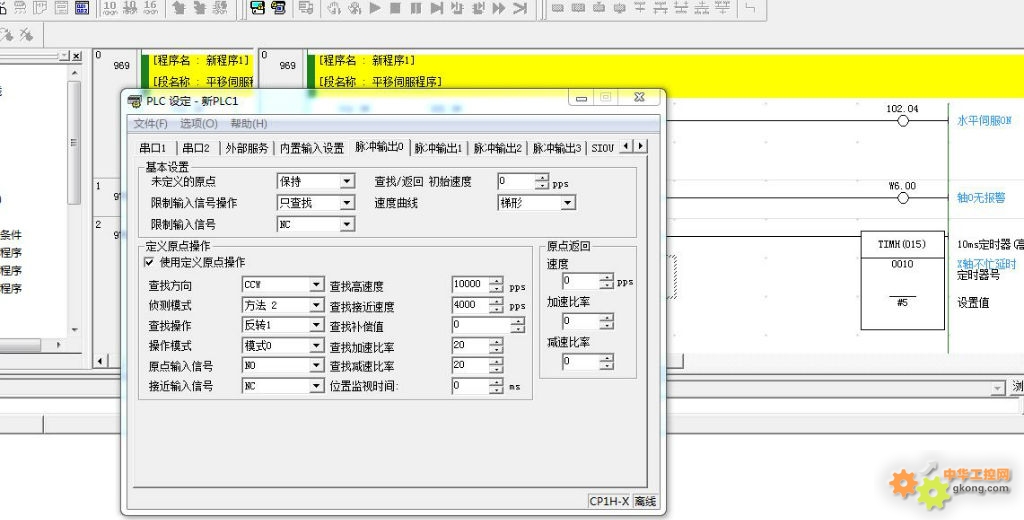The height and width of the screenshot is (520, 1024).
Task: Click the 离线 status bar entry
Action: coord(645,501)
